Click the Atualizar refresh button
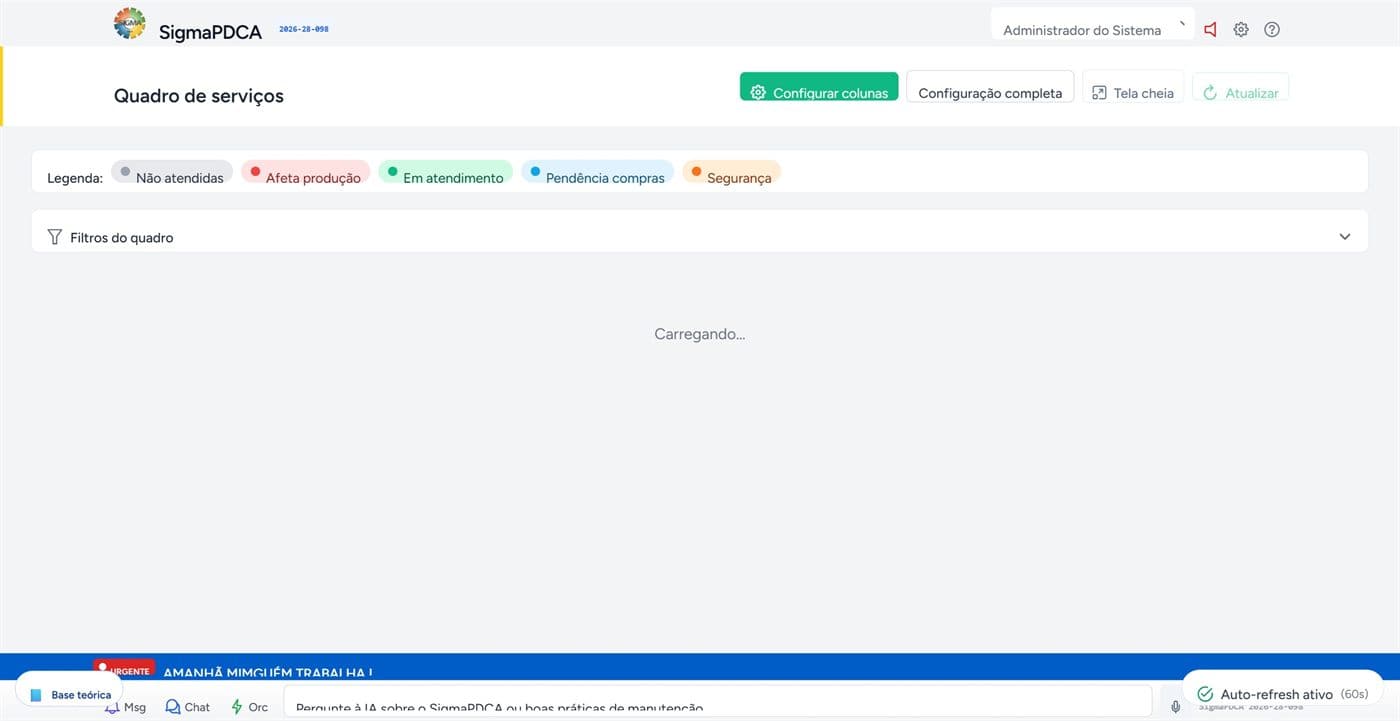 click(x=1240, y=87)
